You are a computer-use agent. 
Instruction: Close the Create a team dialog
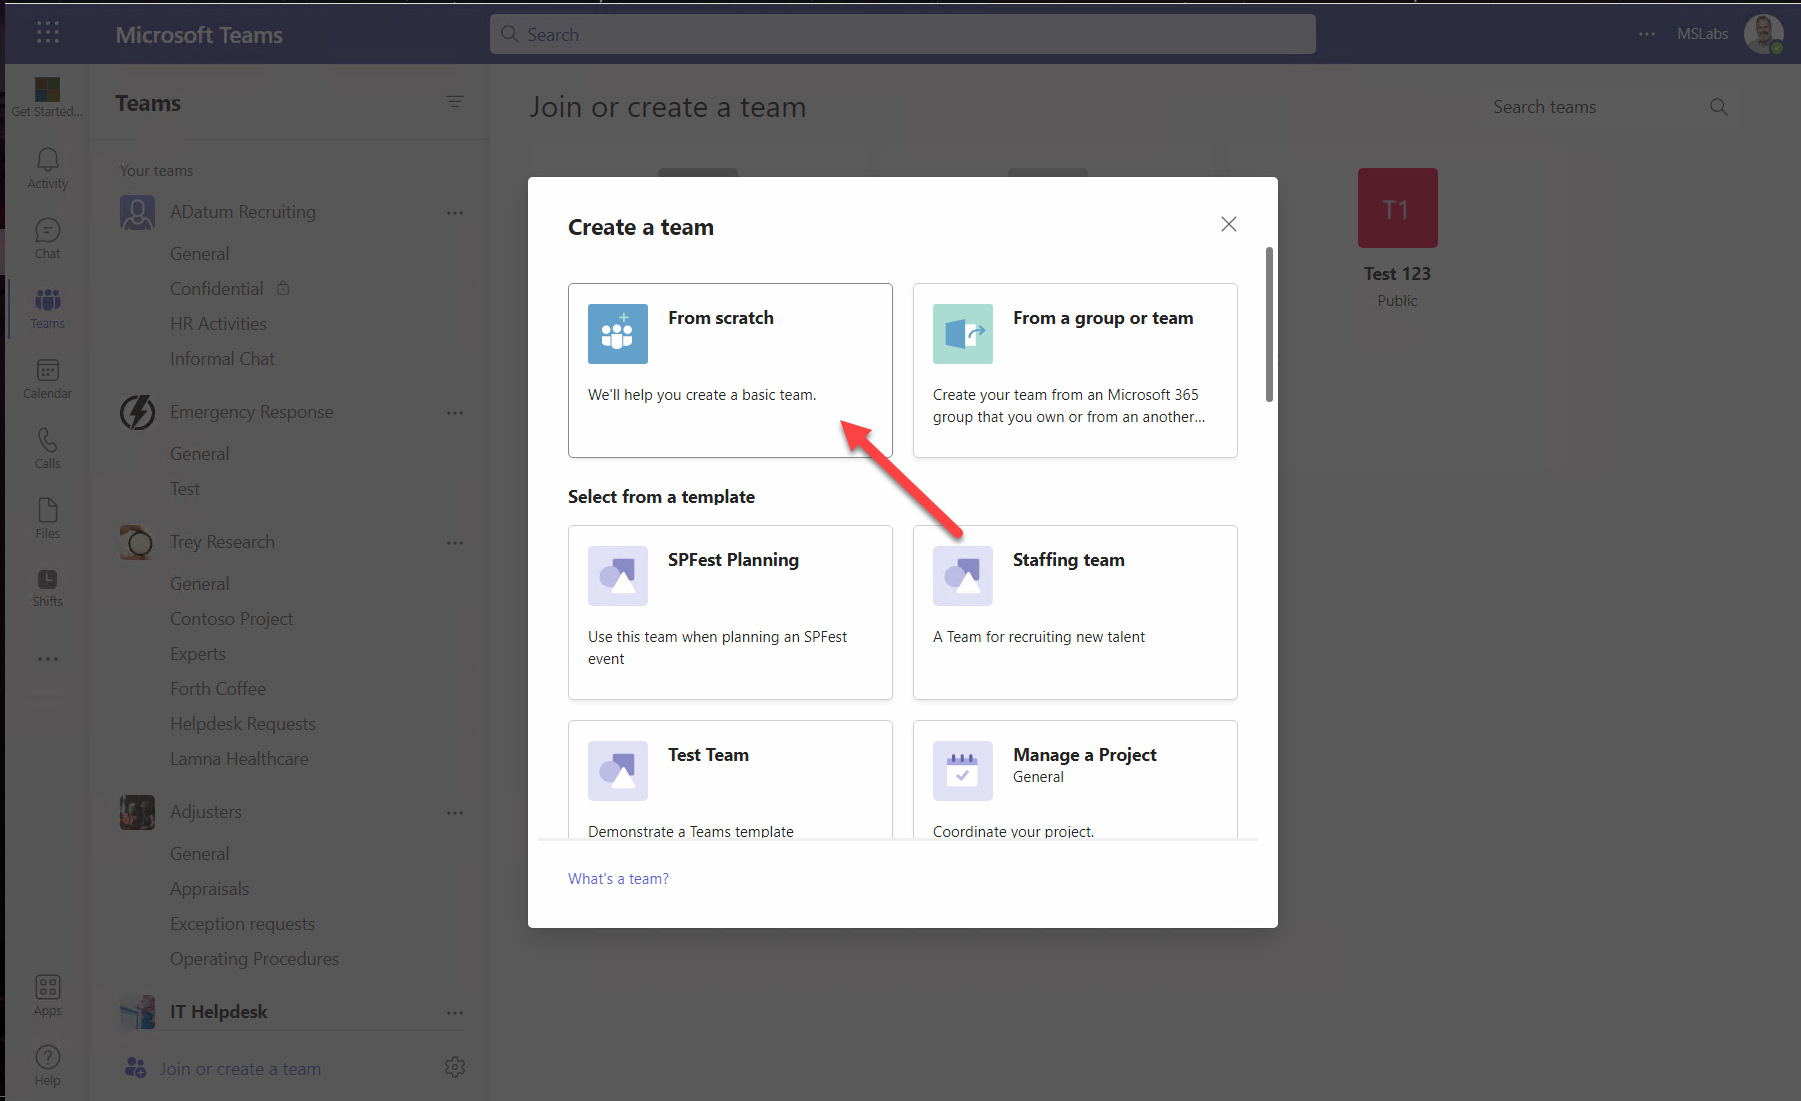1229,224
